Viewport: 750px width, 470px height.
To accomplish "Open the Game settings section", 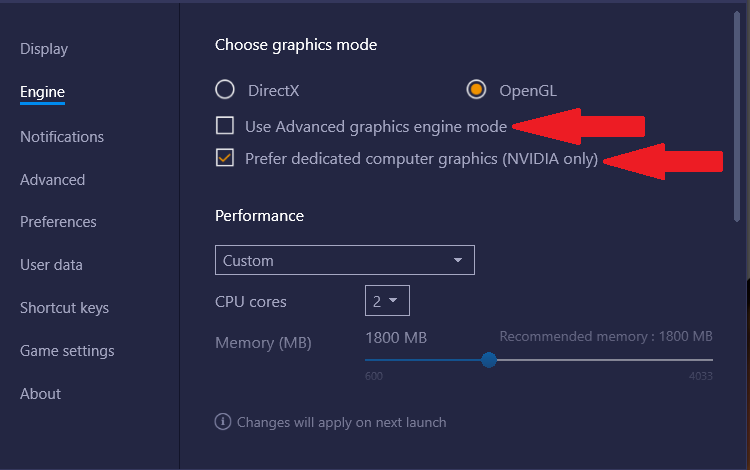I will [x=67, y=351].
